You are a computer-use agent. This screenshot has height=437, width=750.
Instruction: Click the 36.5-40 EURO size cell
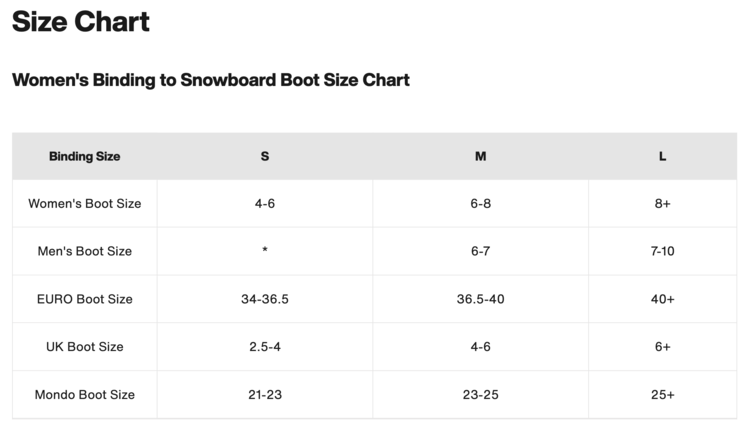pos(480,299)
